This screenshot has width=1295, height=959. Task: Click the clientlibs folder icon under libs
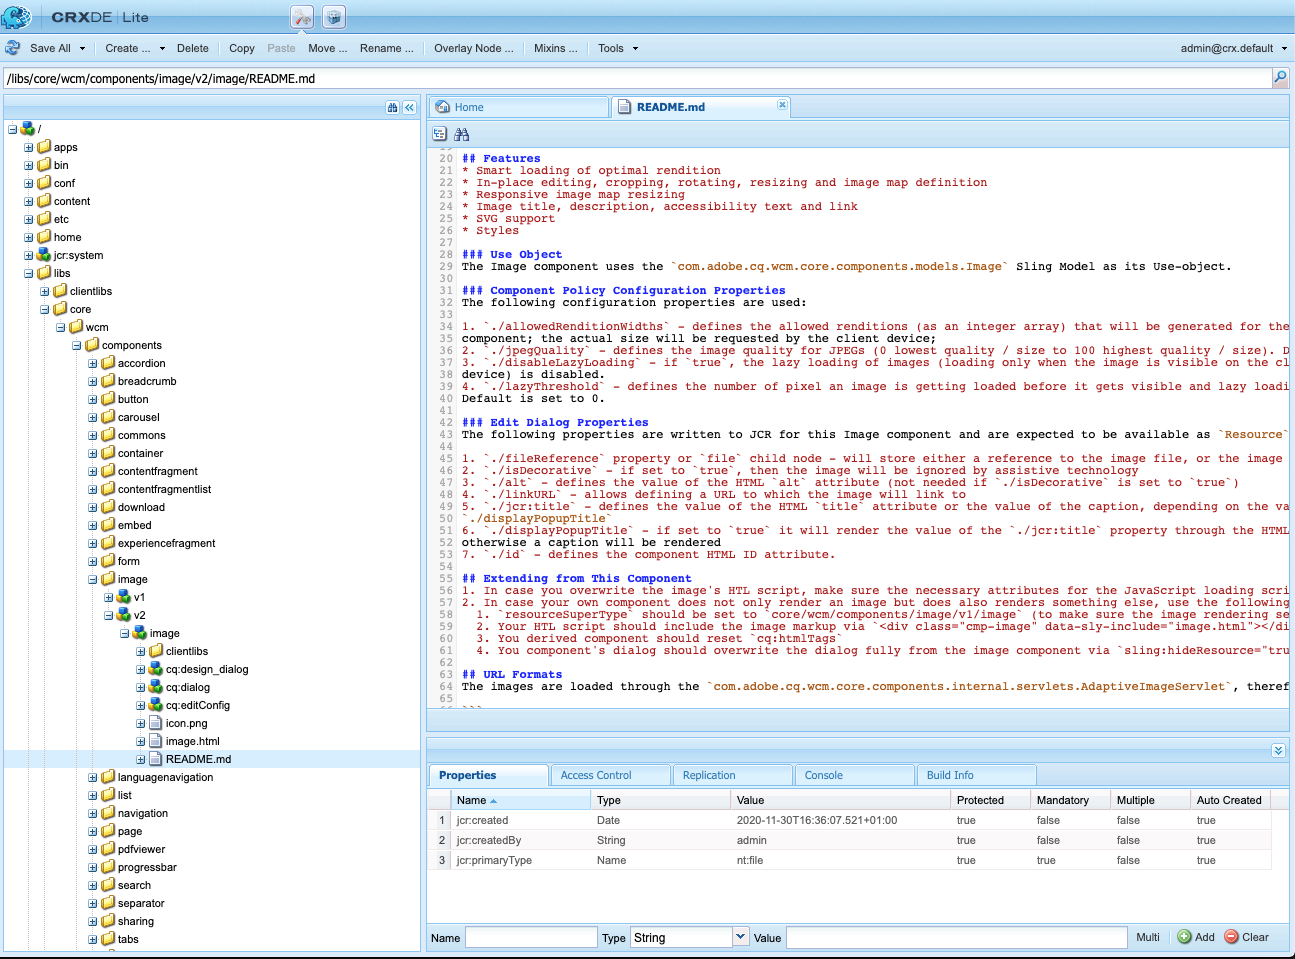pyautogui.click(x=59, y=291)
